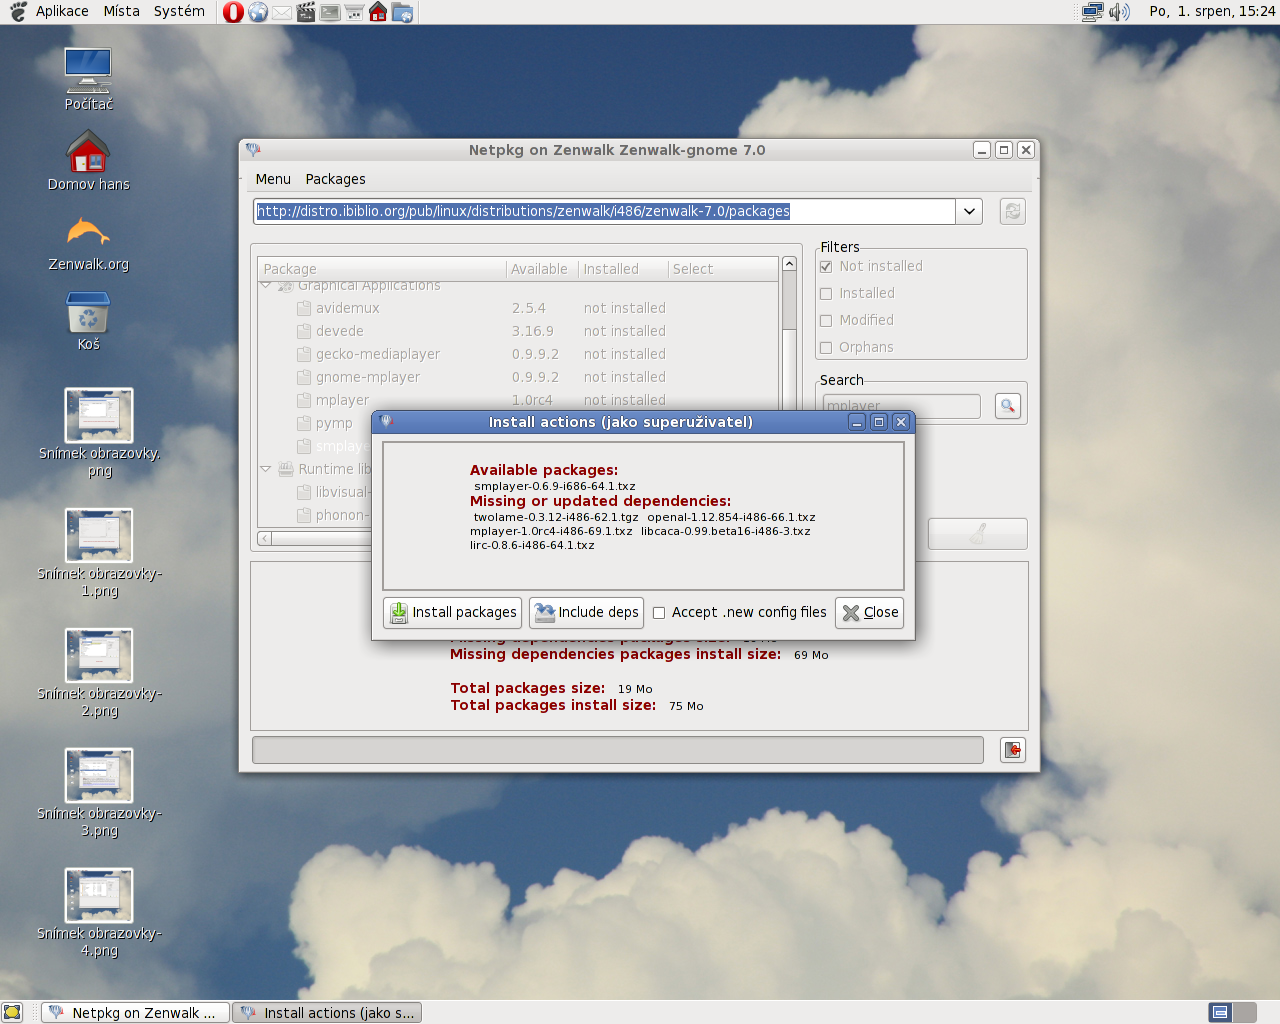1280x1024 pixels.
Task: Click the workspace switcher first workspace
Action: click(1220, 1012)
